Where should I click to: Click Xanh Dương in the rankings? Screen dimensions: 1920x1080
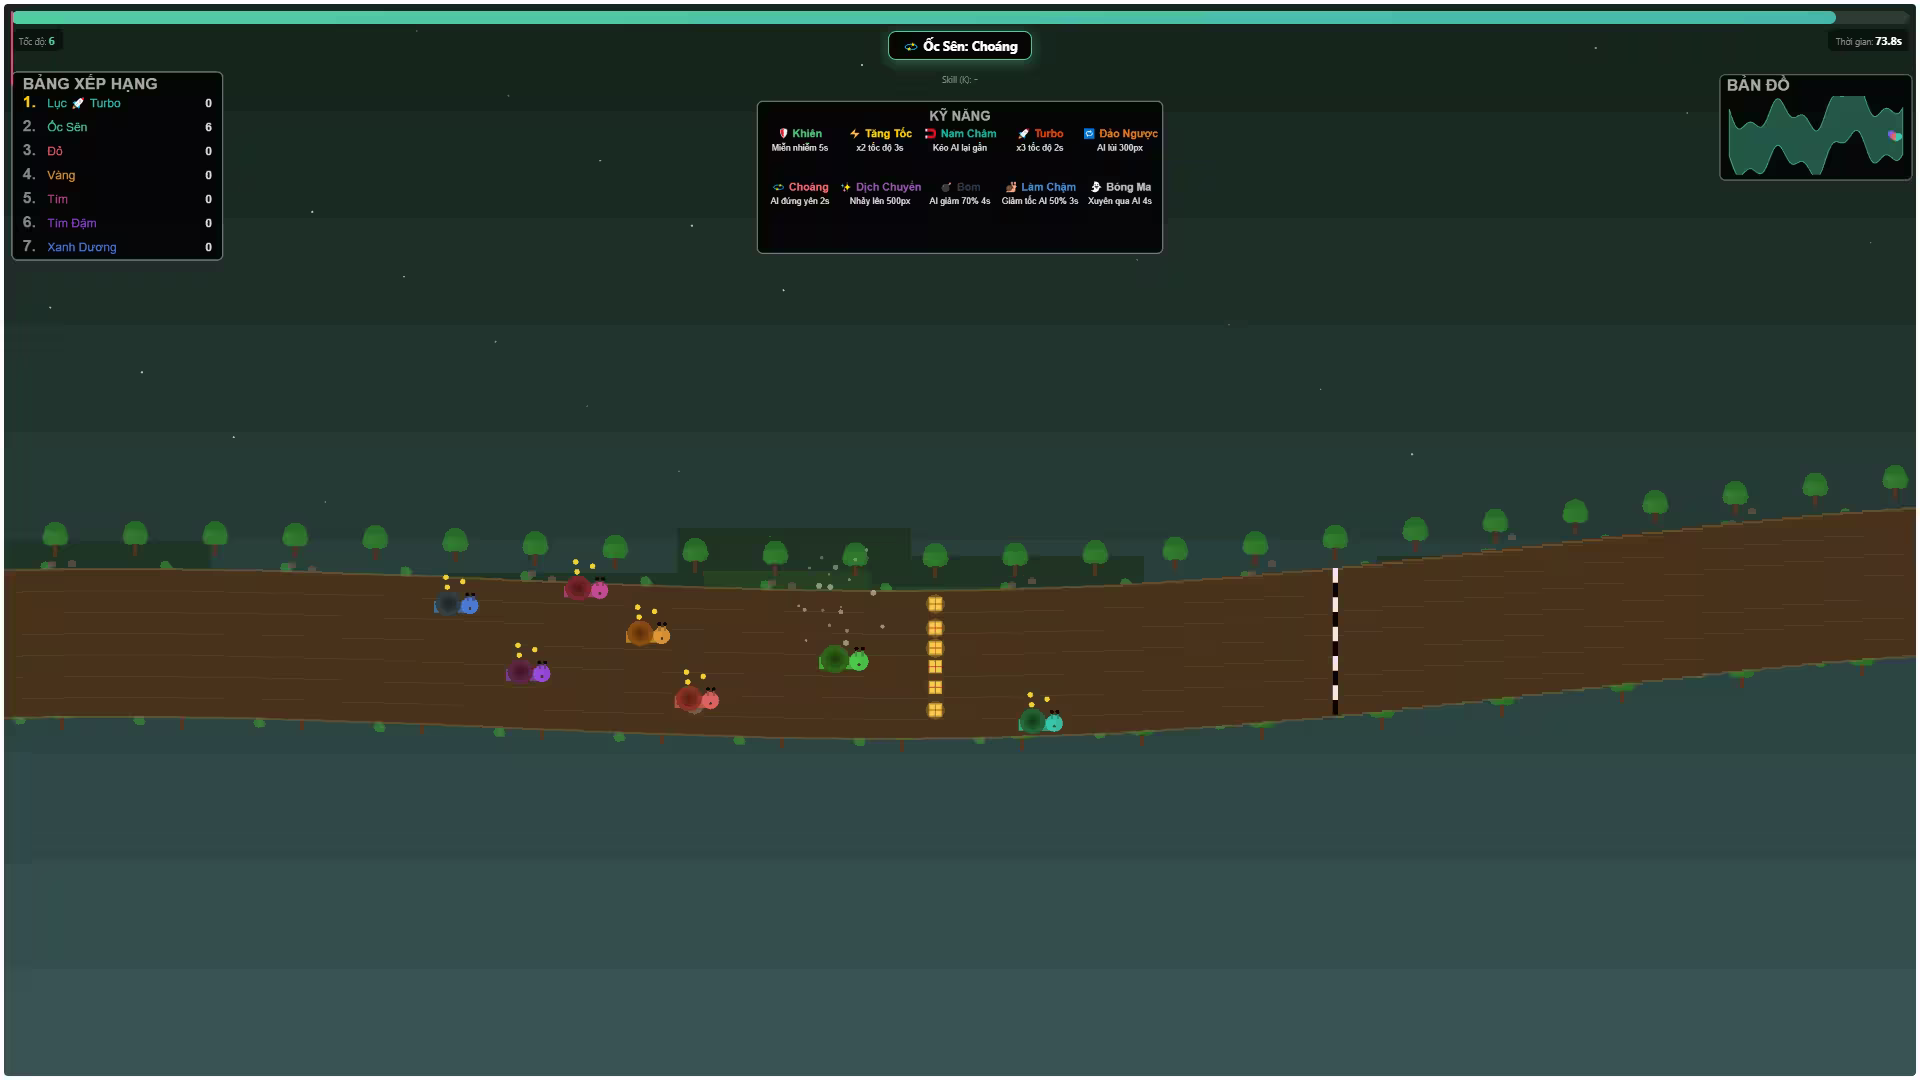pos(81,247)
